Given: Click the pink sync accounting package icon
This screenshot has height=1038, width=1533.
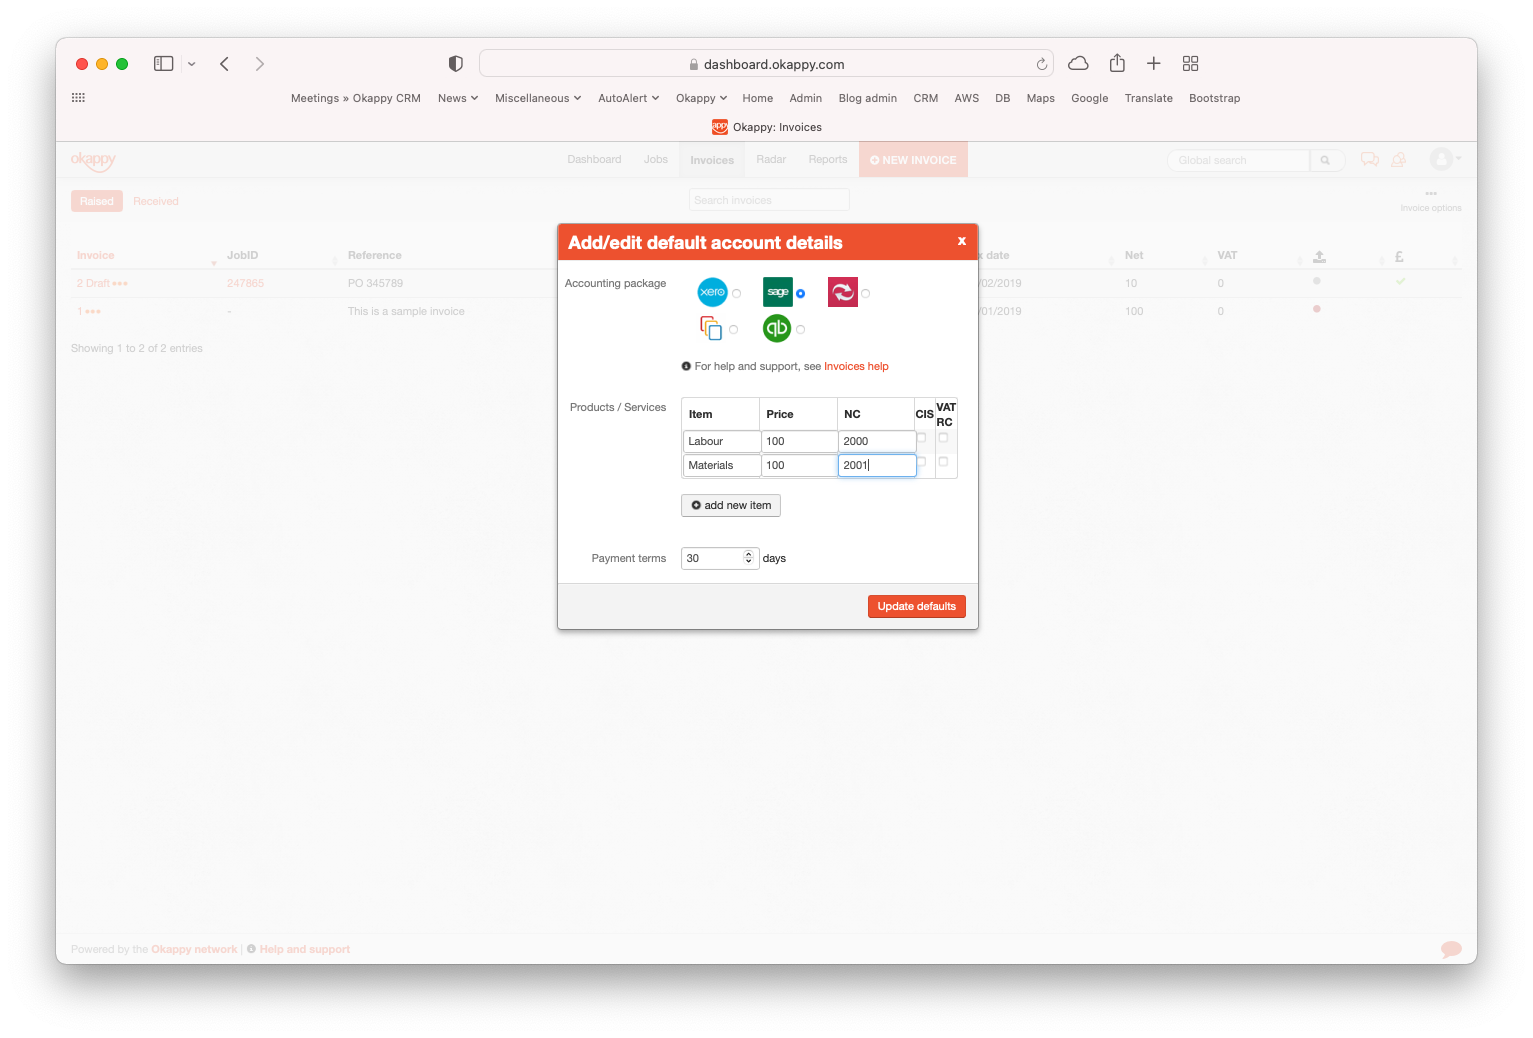Looking at the screenshot, I should tap(843, 292).
